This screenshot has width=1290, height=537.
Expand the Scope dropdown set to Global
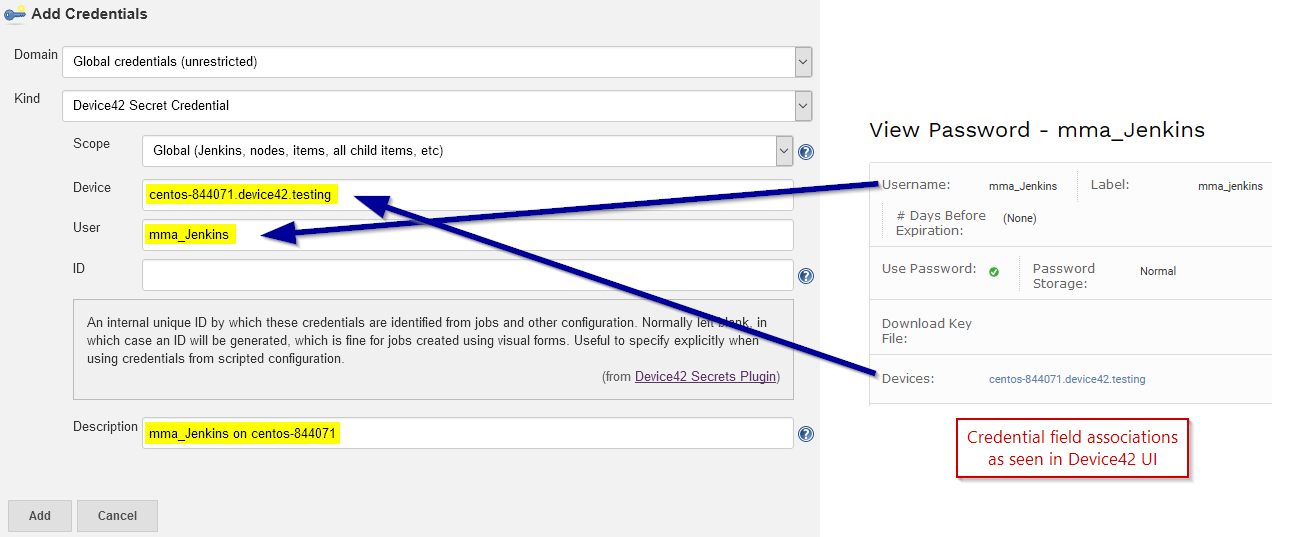click(467, 151)
